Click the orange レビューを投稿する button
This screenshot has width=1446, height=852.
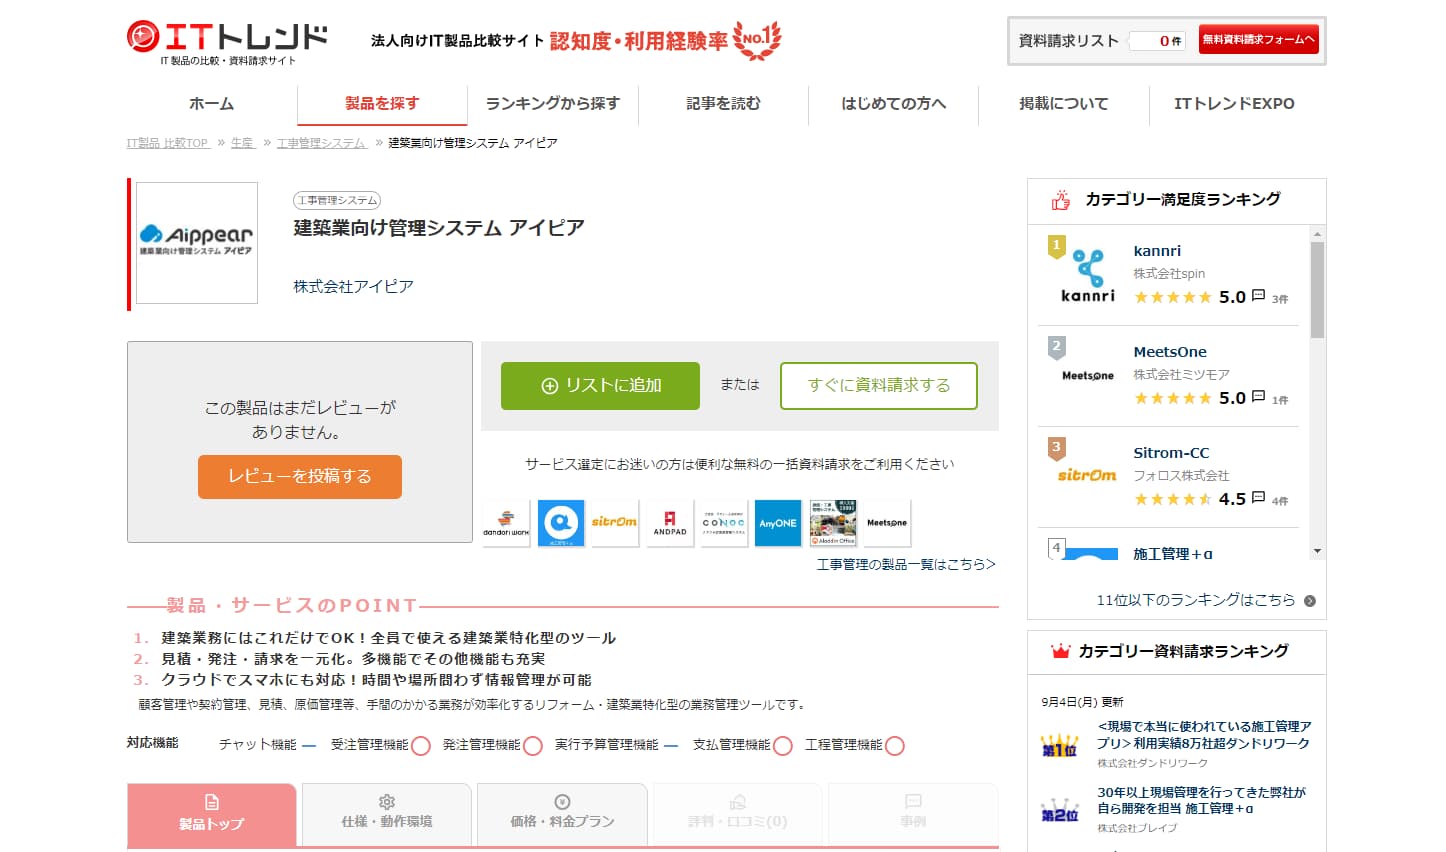[x=300, y=477]
